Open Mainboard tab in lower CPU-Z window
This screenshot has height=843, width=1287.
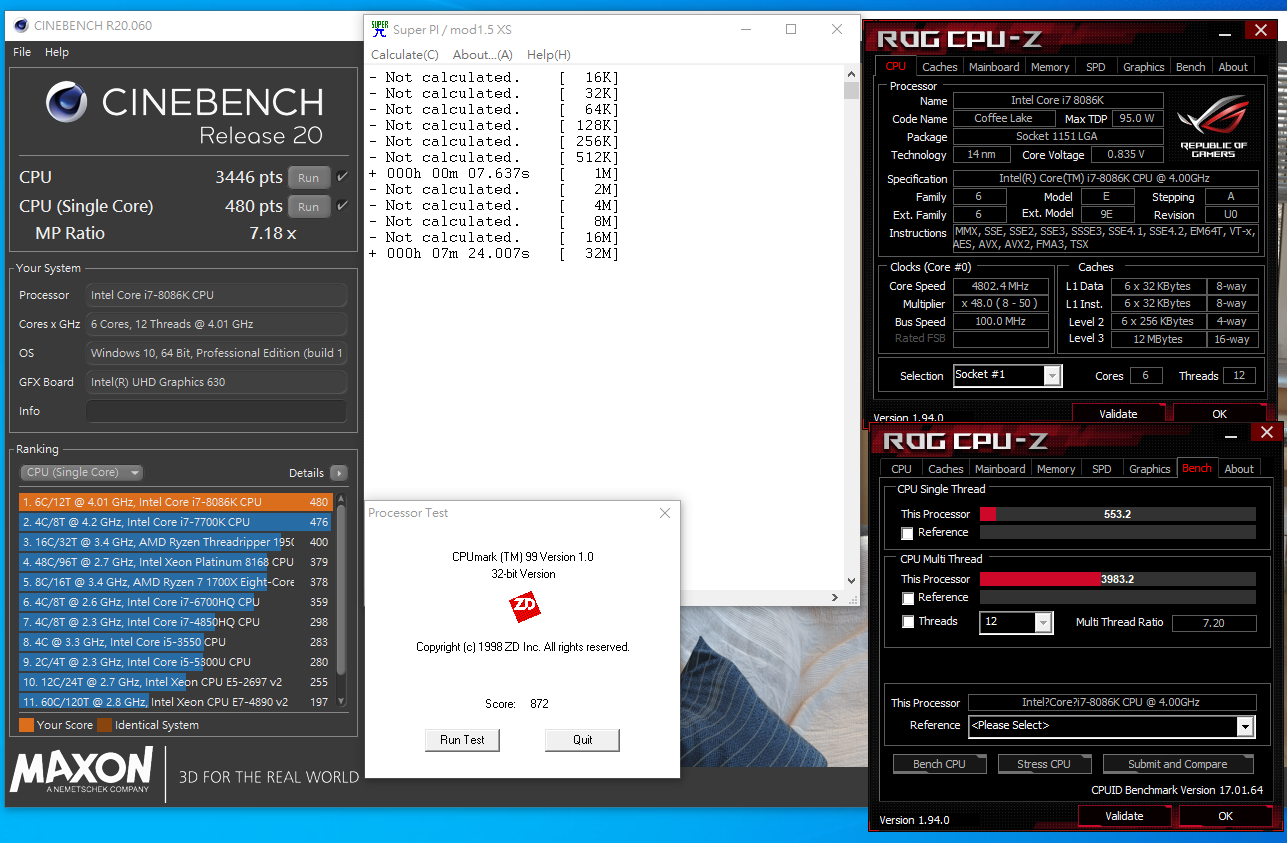[1000, 469]
